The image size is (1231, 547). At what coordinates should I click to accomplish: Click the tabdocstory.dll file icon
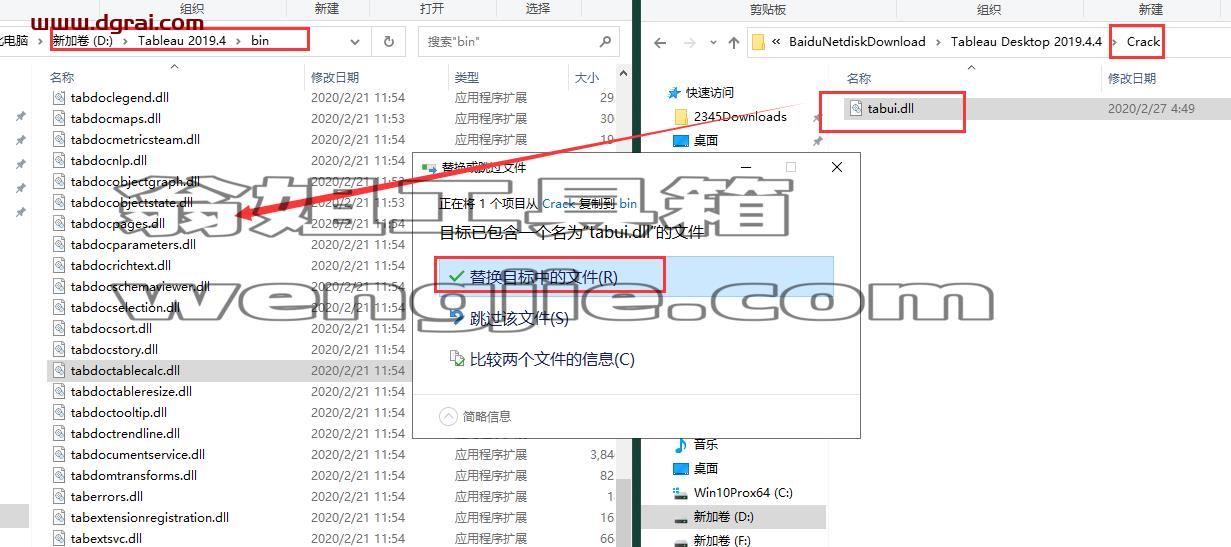[x=61, y=350]
